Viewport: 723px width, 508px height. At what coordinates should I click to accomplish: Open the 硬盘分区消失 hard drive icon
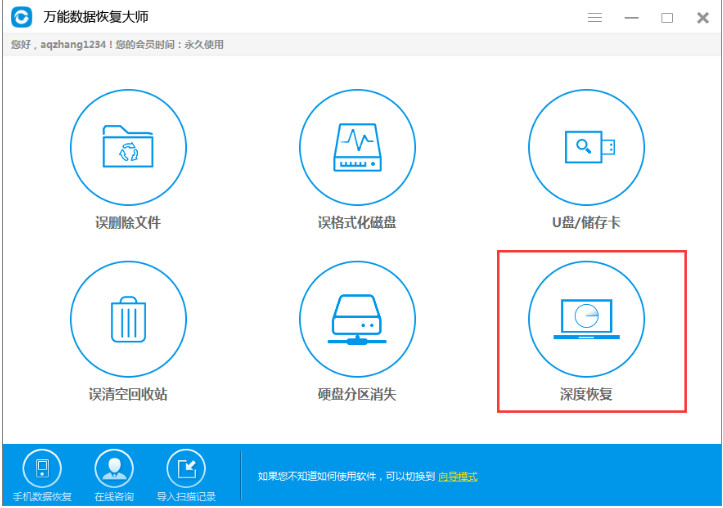[x=357, y=320]
